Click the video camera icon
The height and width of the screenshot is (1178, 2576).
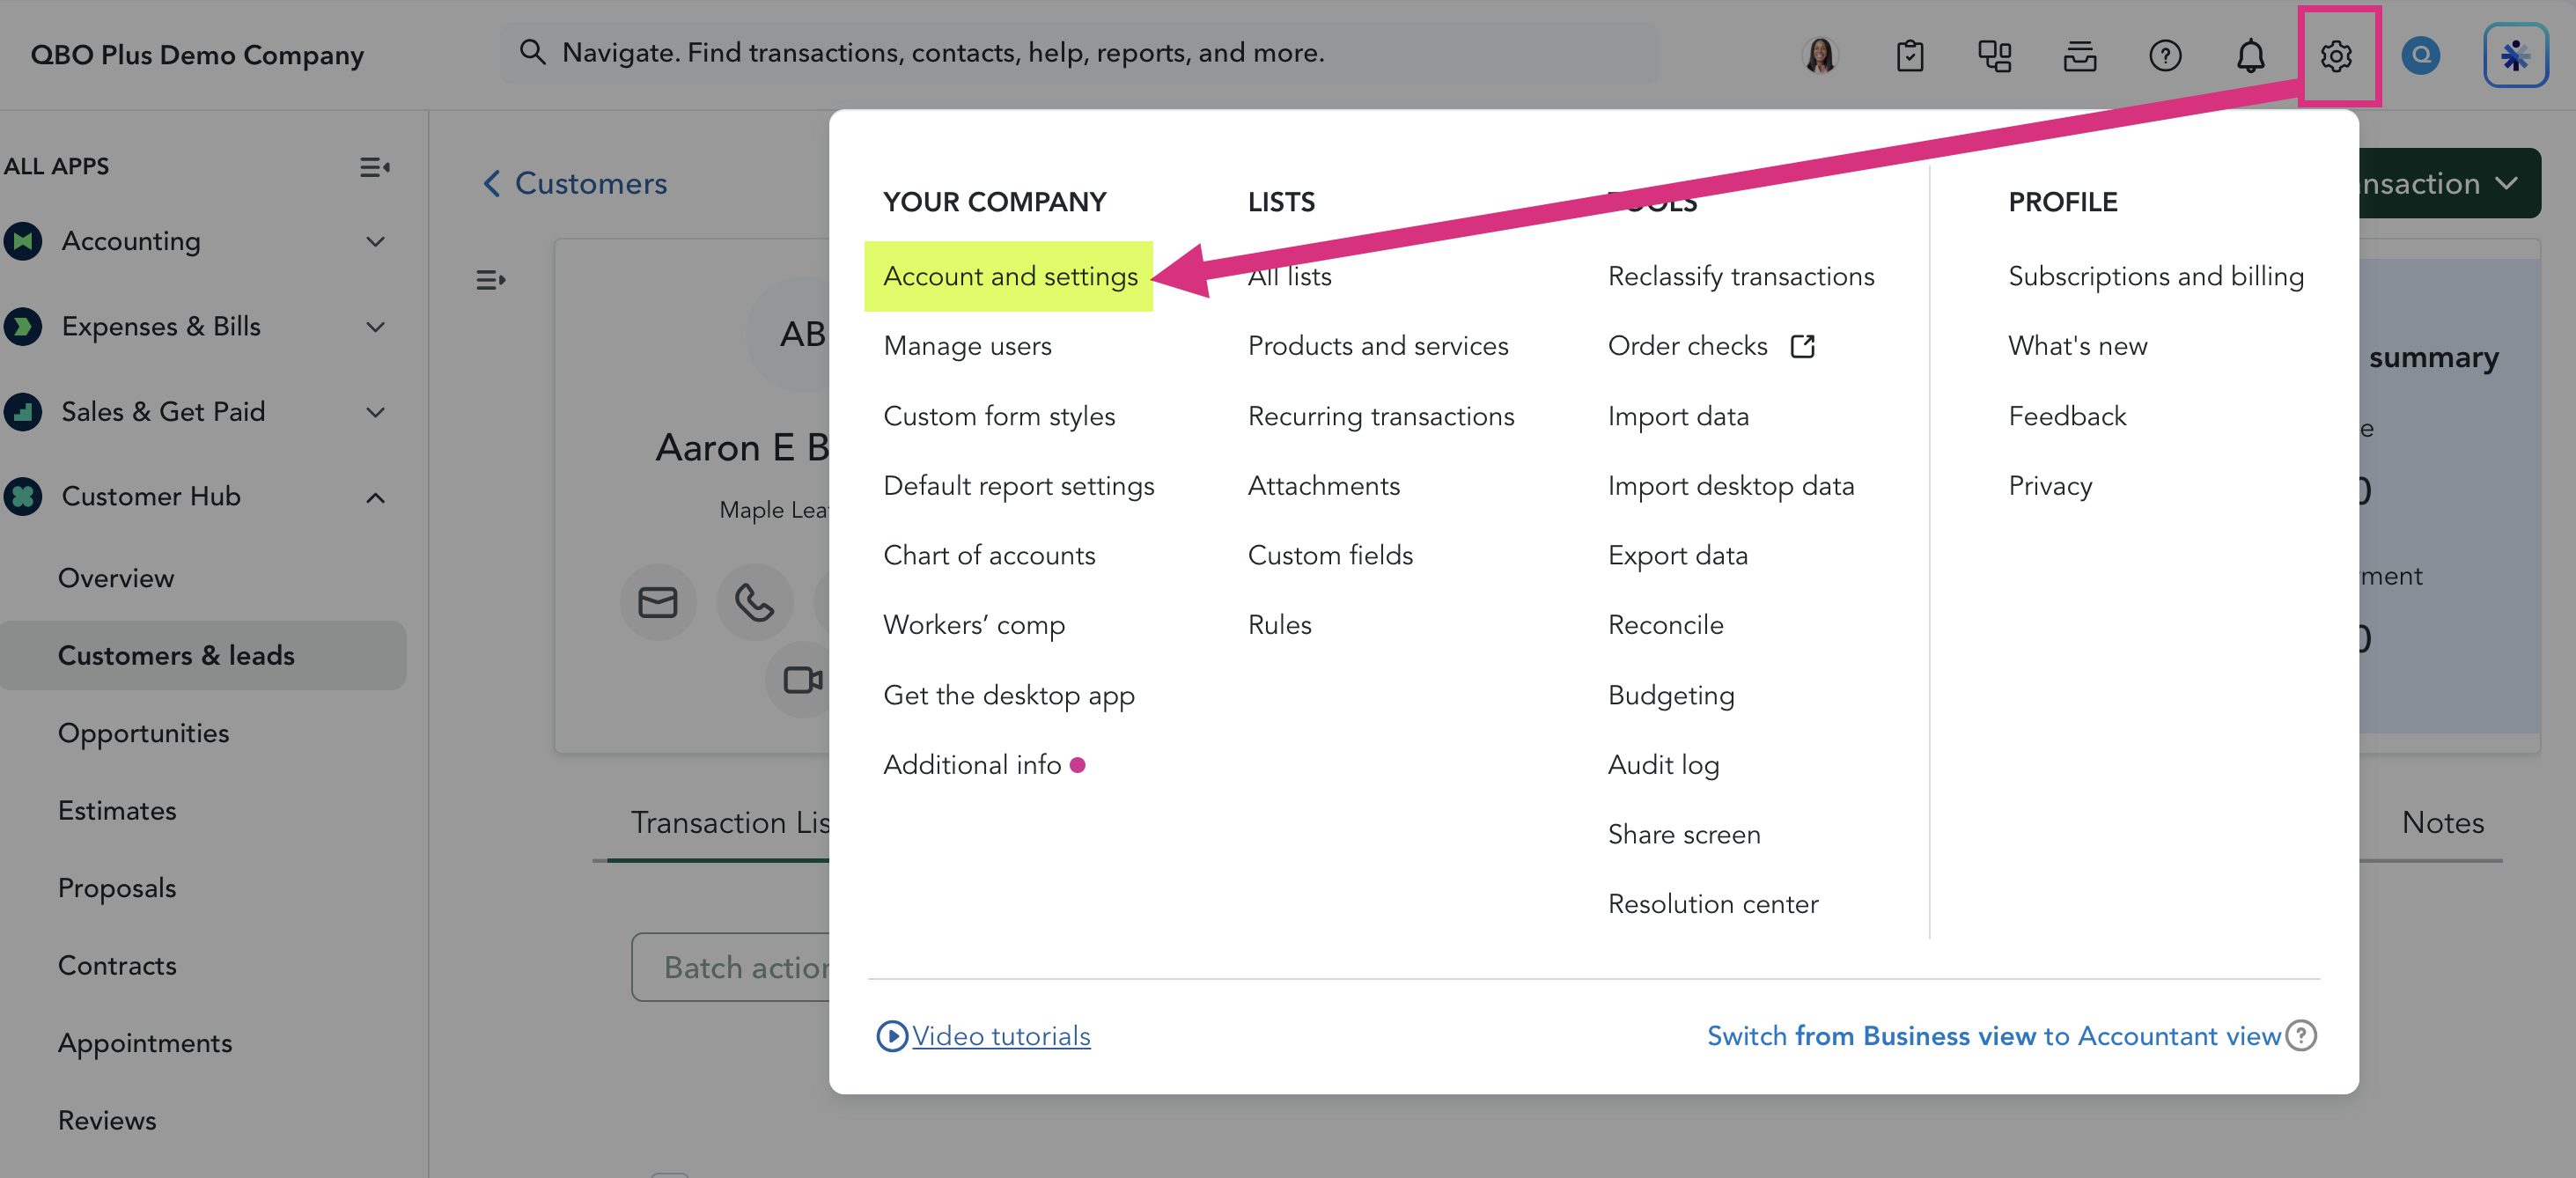pos(802,680)
